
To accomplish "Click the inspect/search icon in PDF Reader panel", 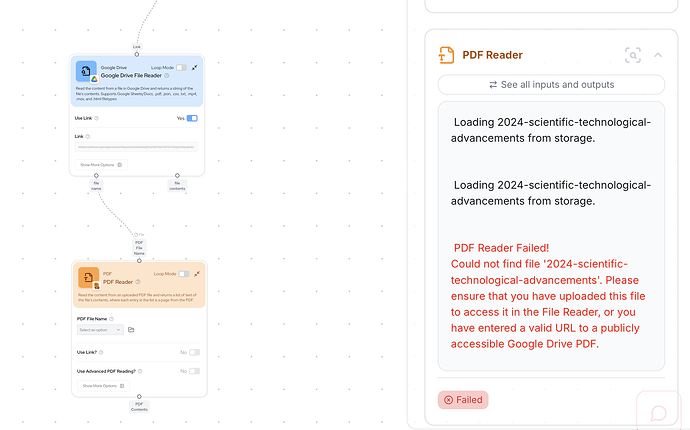I will (632, 55).
